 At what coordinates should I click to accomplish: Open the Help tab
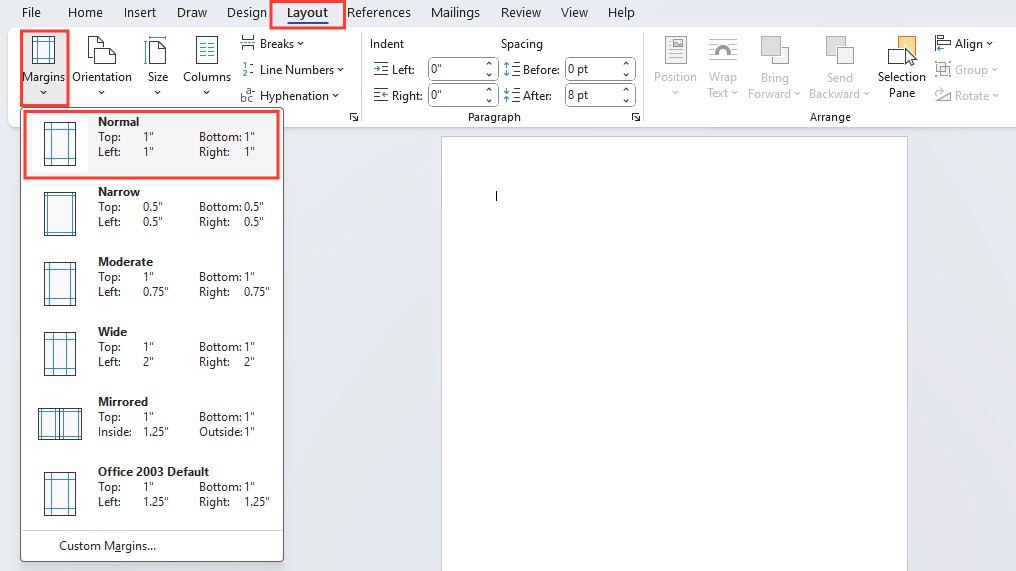tap(621, 12)
